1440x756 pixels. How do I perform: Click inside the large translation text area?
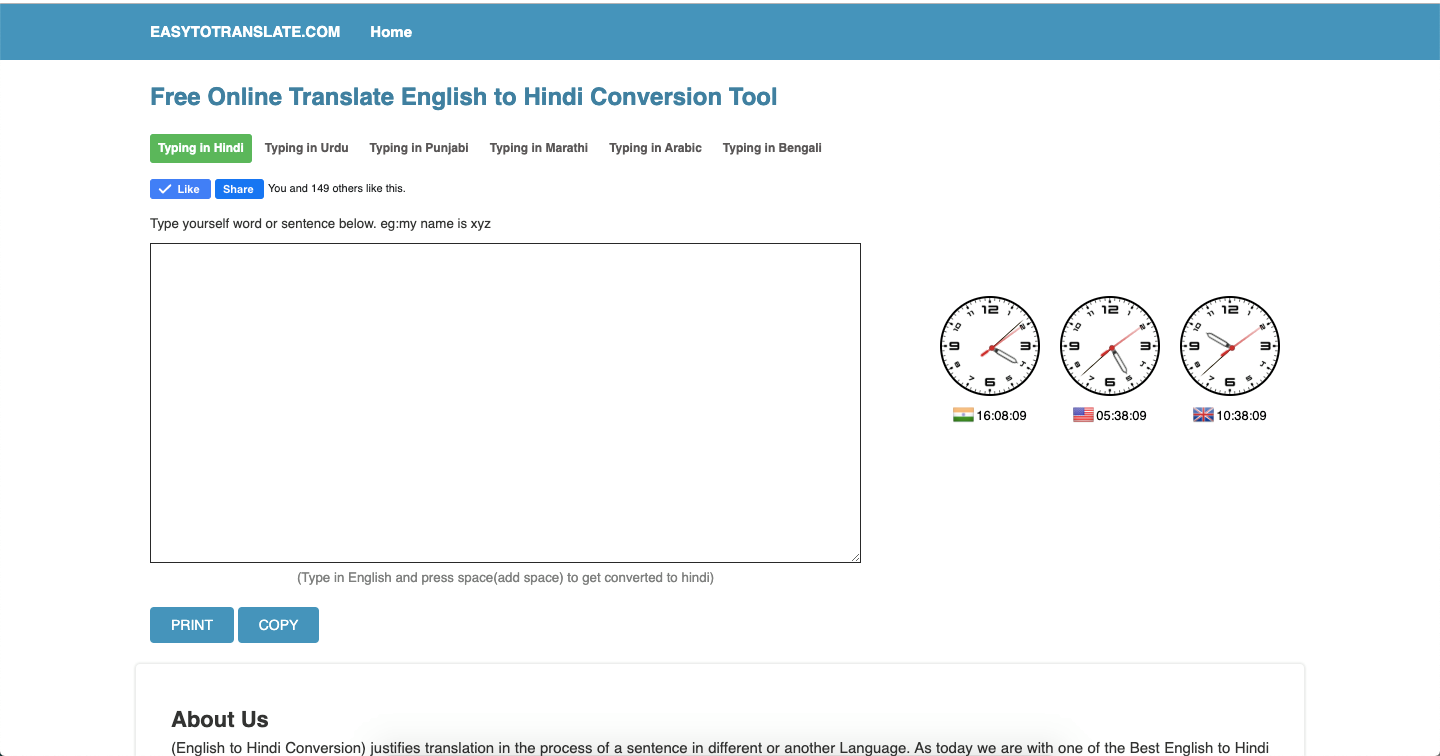[505, 403]
